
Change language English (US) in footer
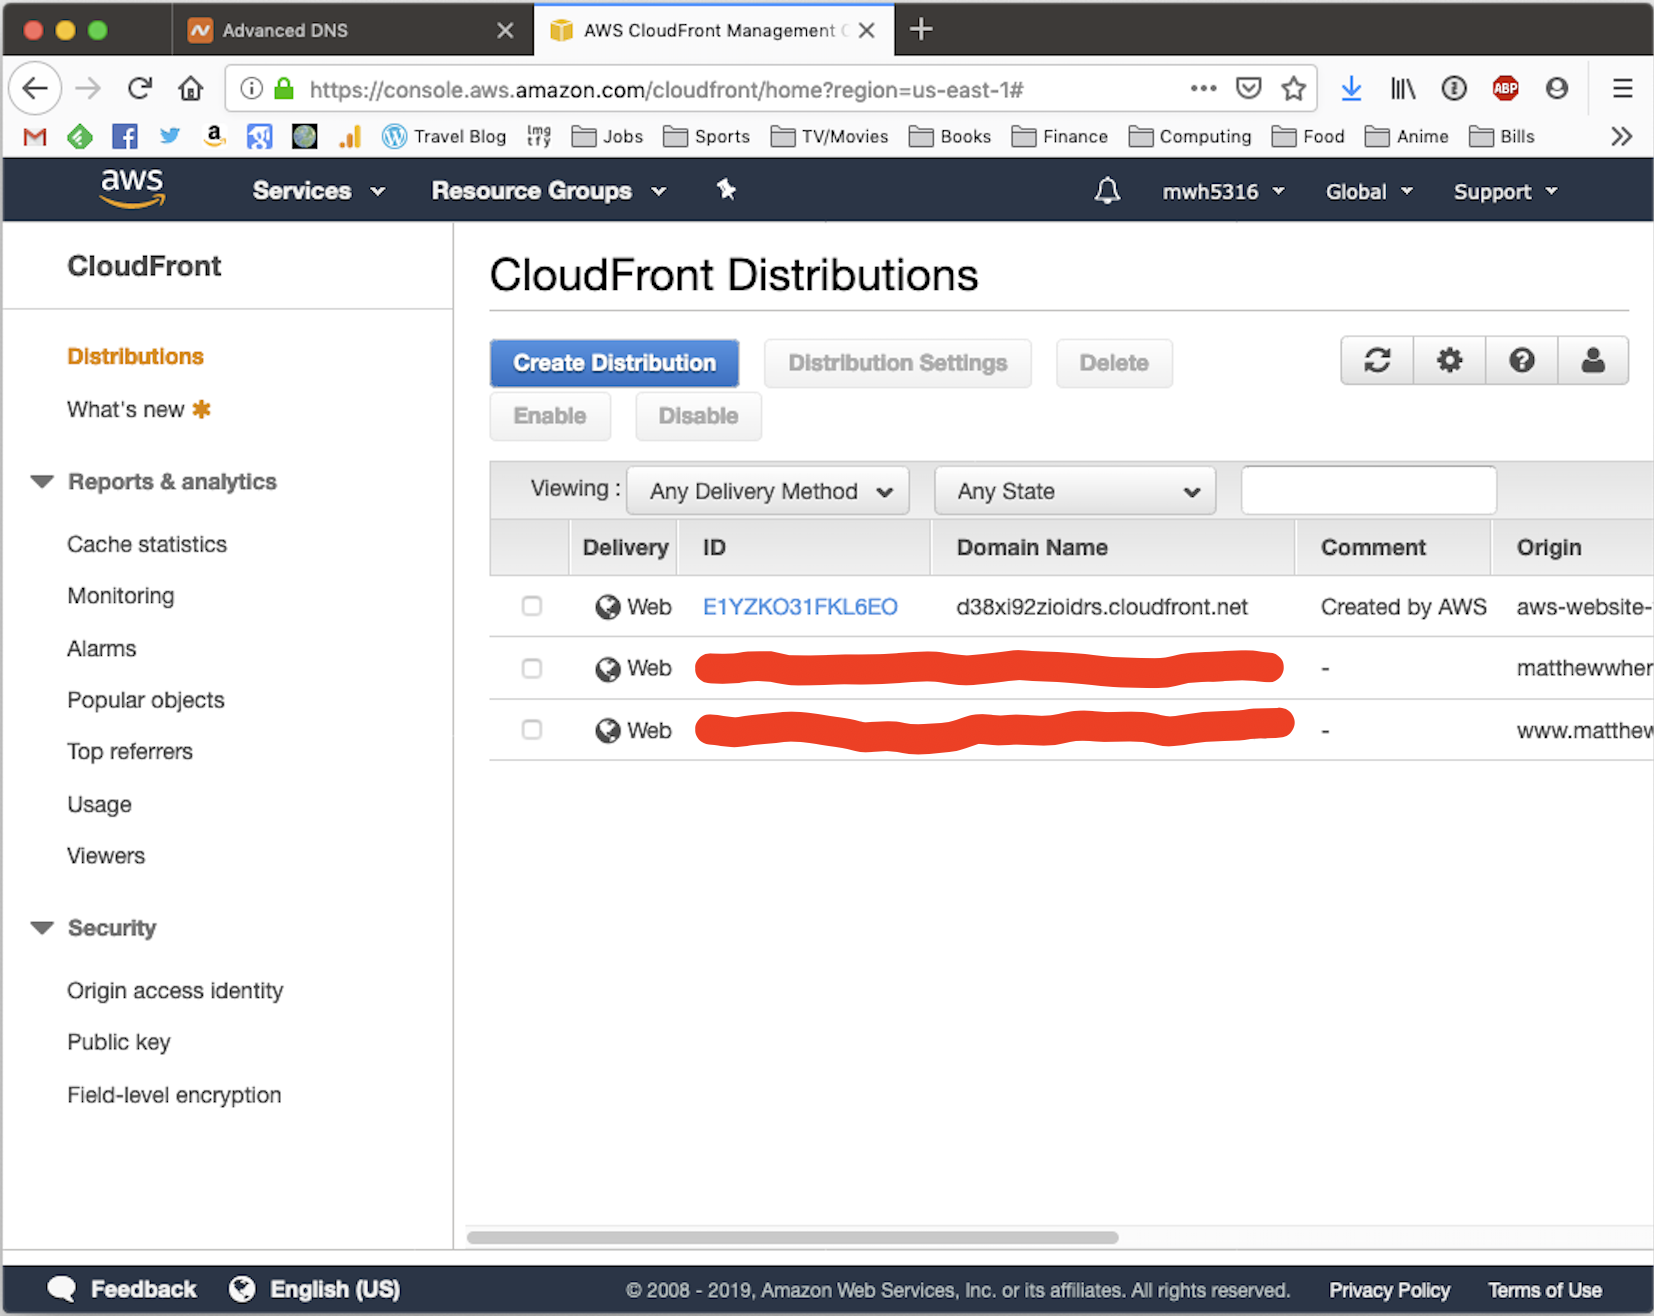tap(315, 1289)
